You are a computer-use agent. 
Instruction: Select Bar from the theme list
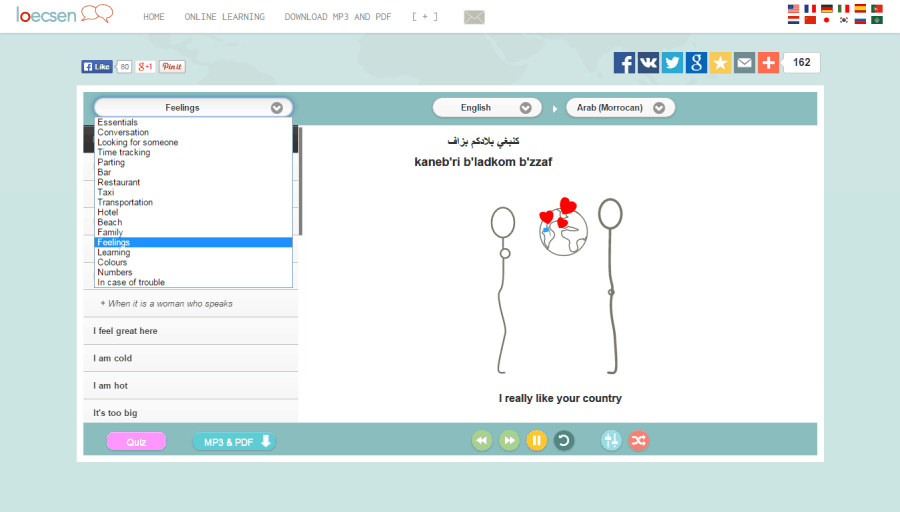point(193,172)
